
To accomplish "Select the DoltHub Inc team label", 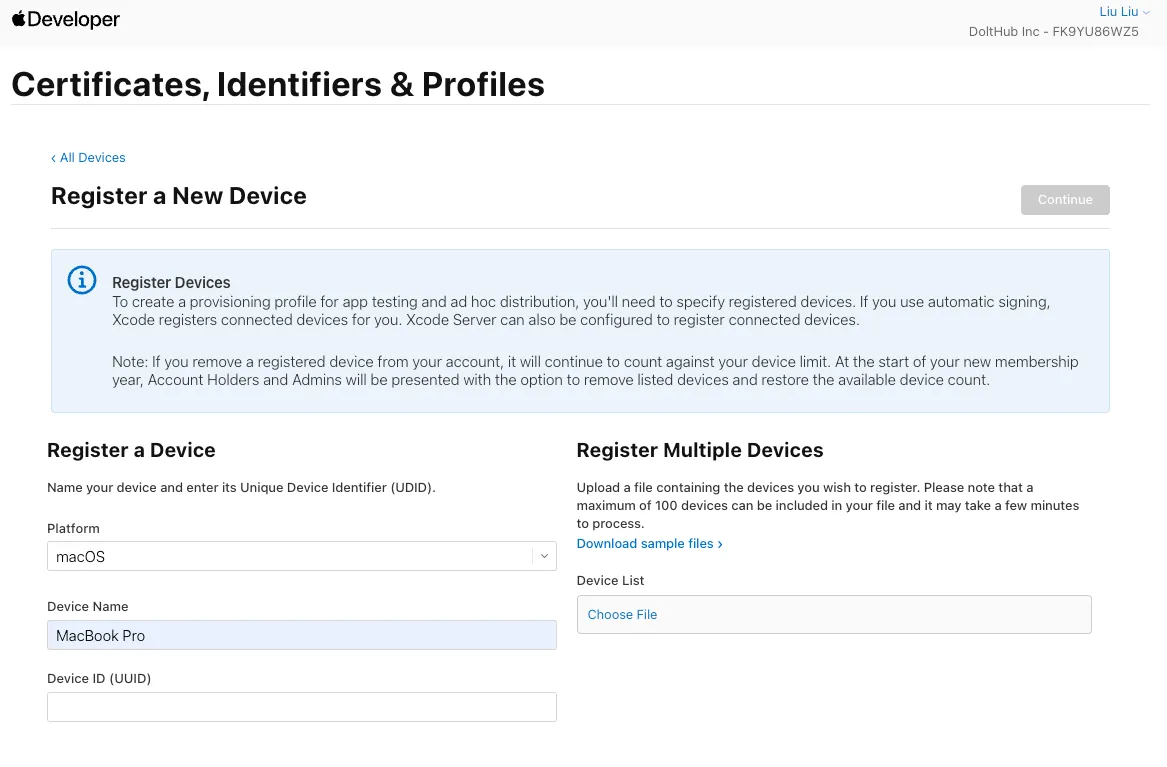I will (x=1053, y=31).
